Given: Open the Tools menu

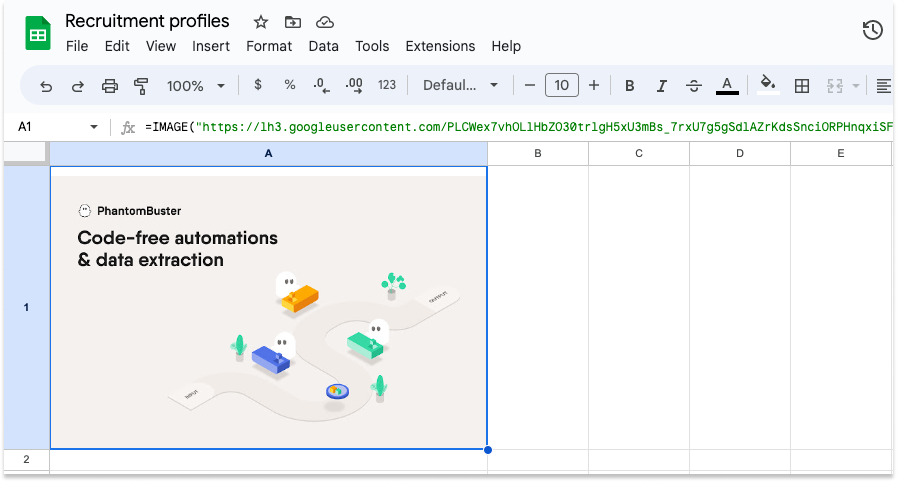Looking at the screenshot, I should tap(372, 46).
